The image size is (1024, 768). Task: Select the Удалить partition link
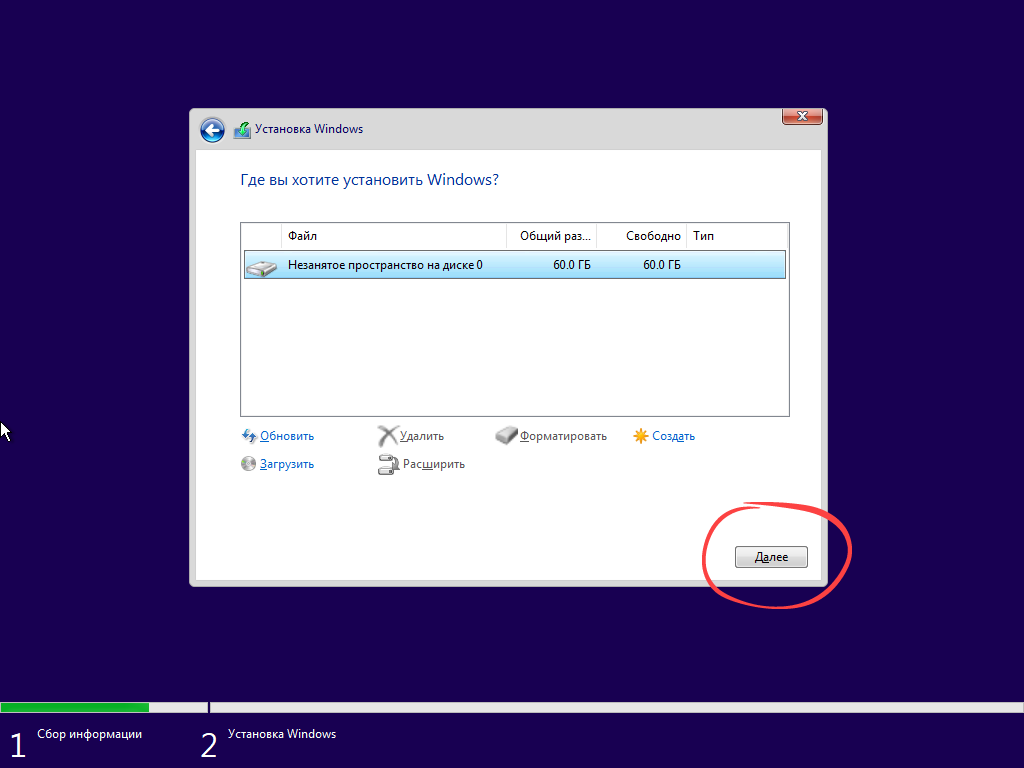423,436
